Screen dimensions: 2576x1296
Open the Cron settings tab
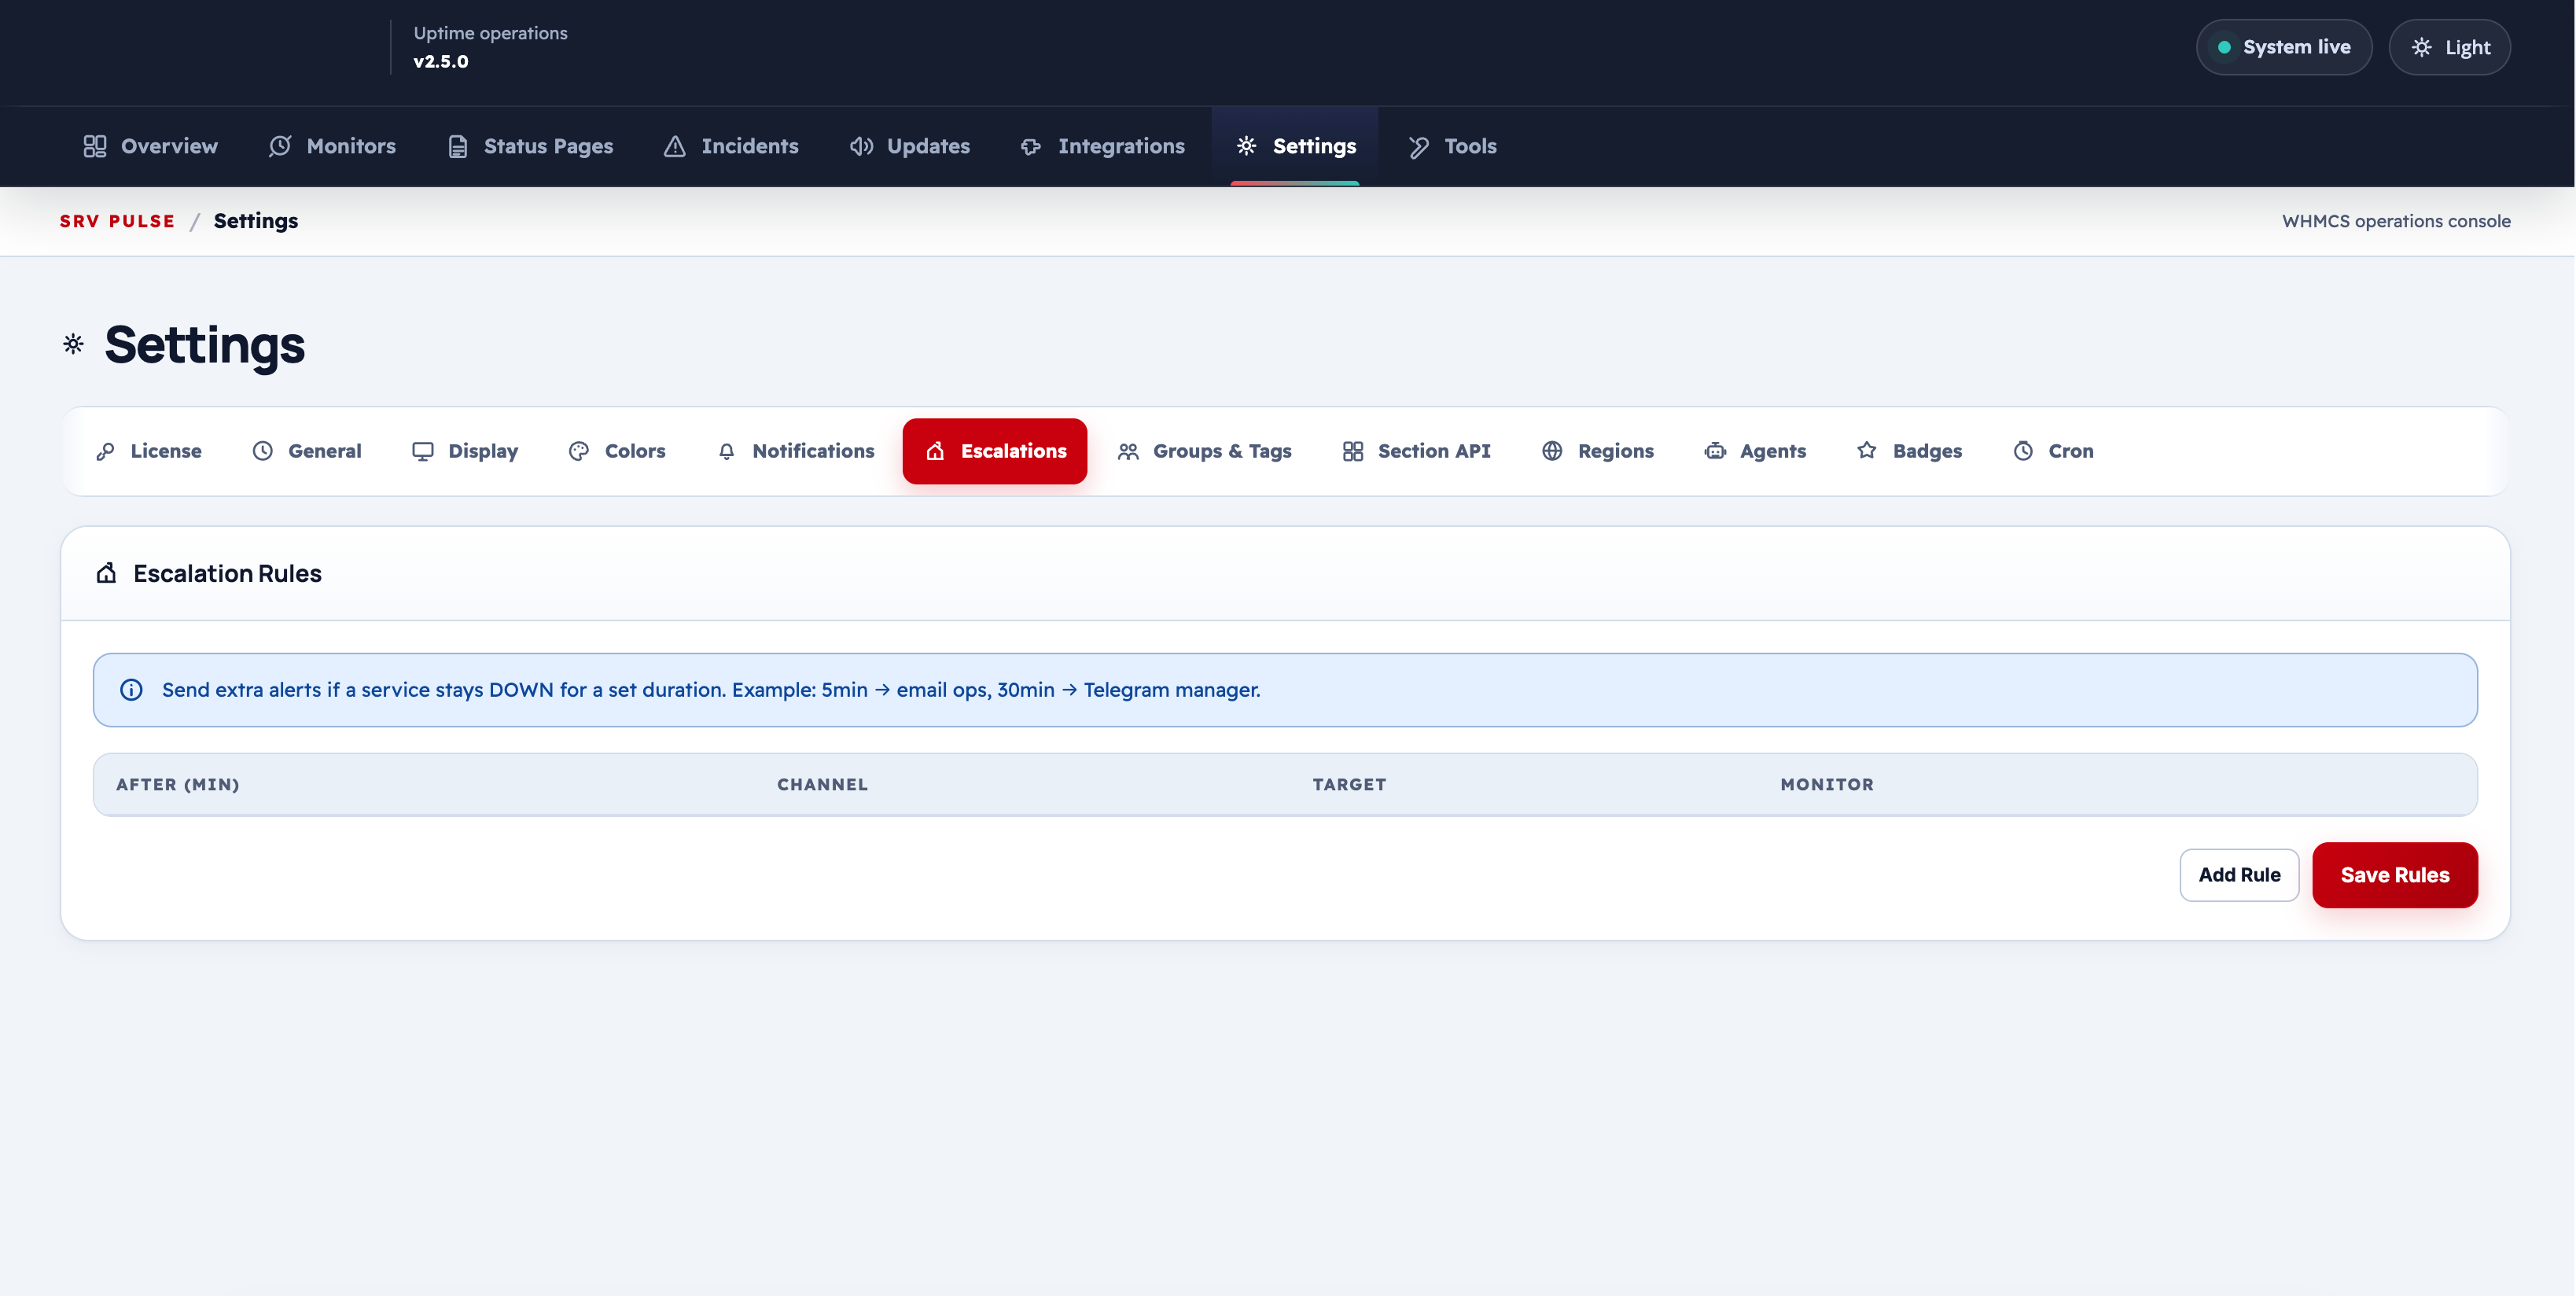tap(2054, 451)
